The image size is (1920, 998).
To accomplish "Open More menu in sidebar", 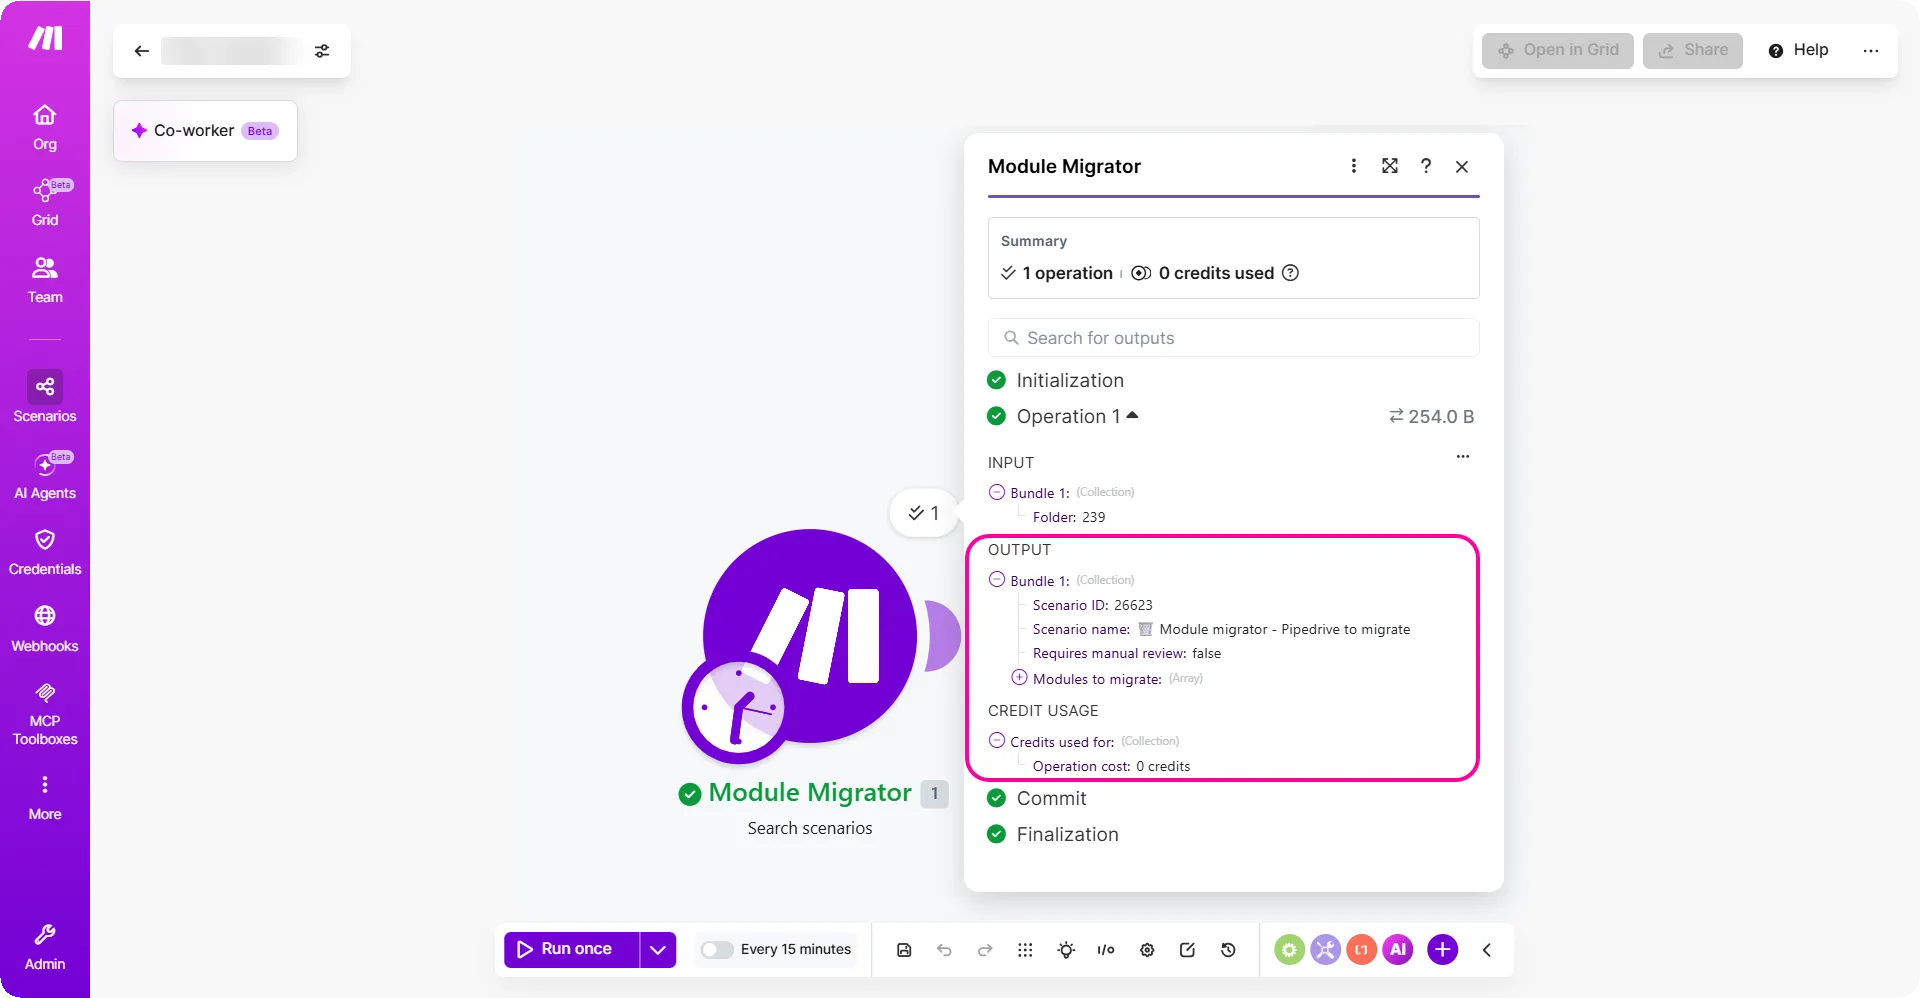I will (45, 797).
